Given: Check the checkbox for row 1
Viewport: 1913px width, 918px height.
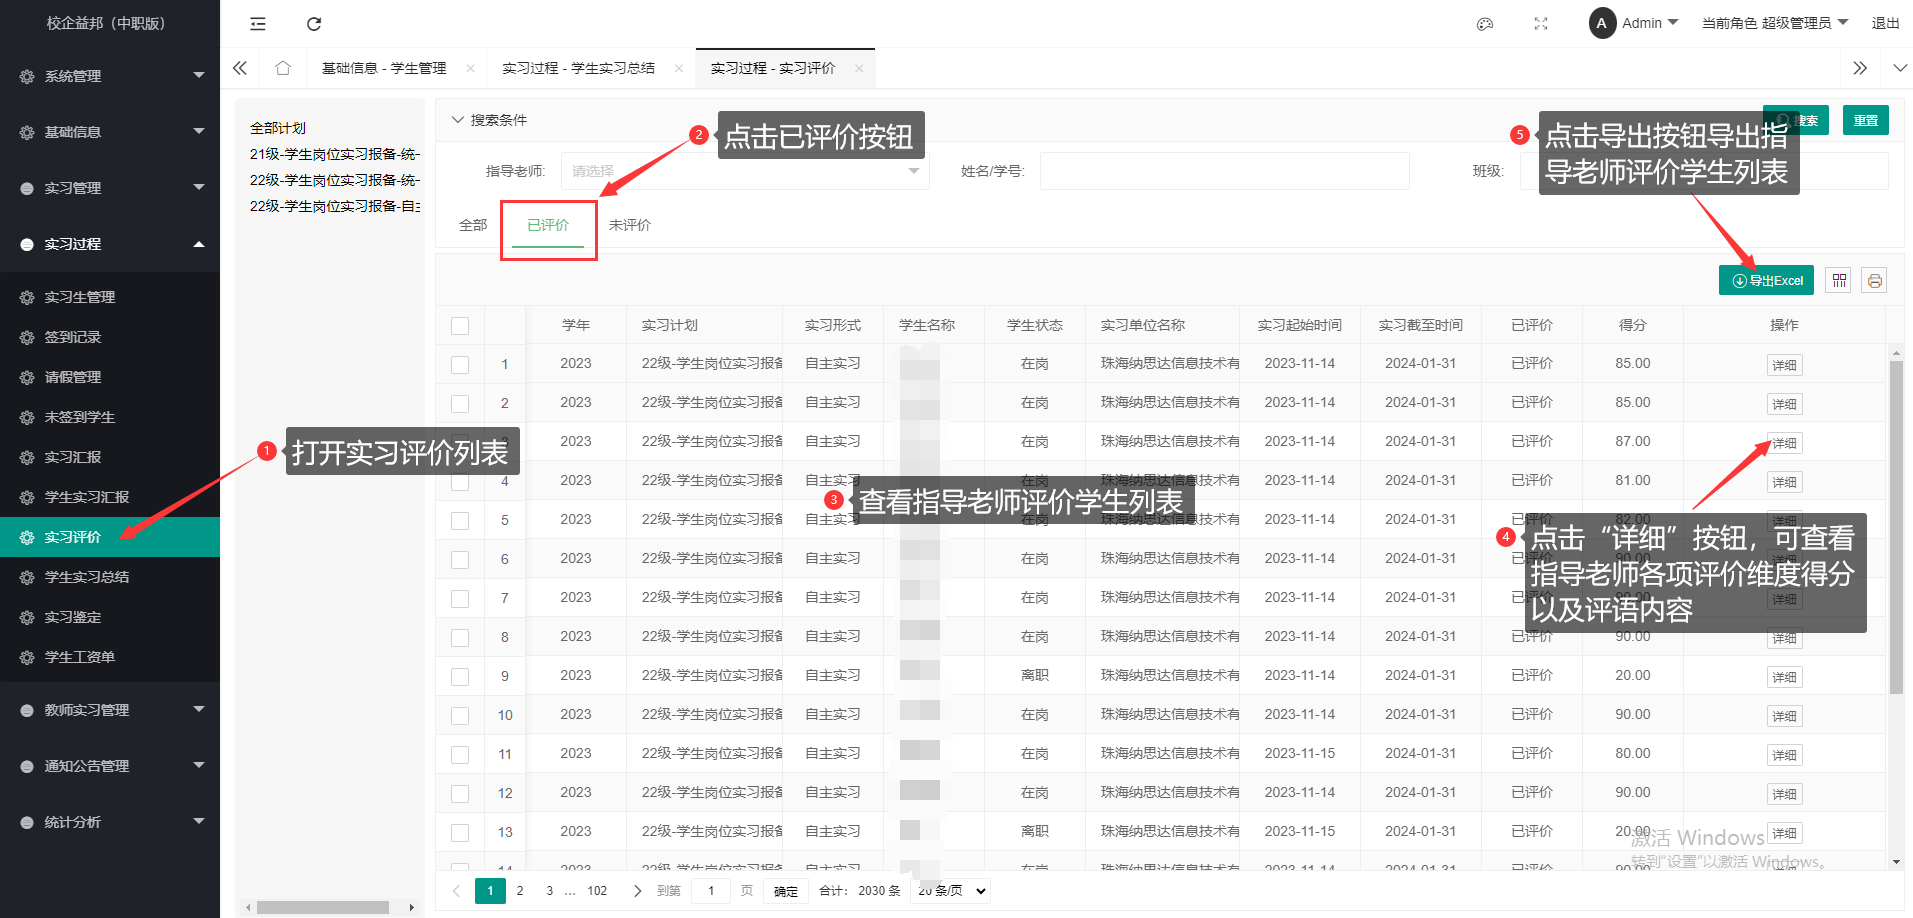Looking at the screenshot, I should (460, 365).
